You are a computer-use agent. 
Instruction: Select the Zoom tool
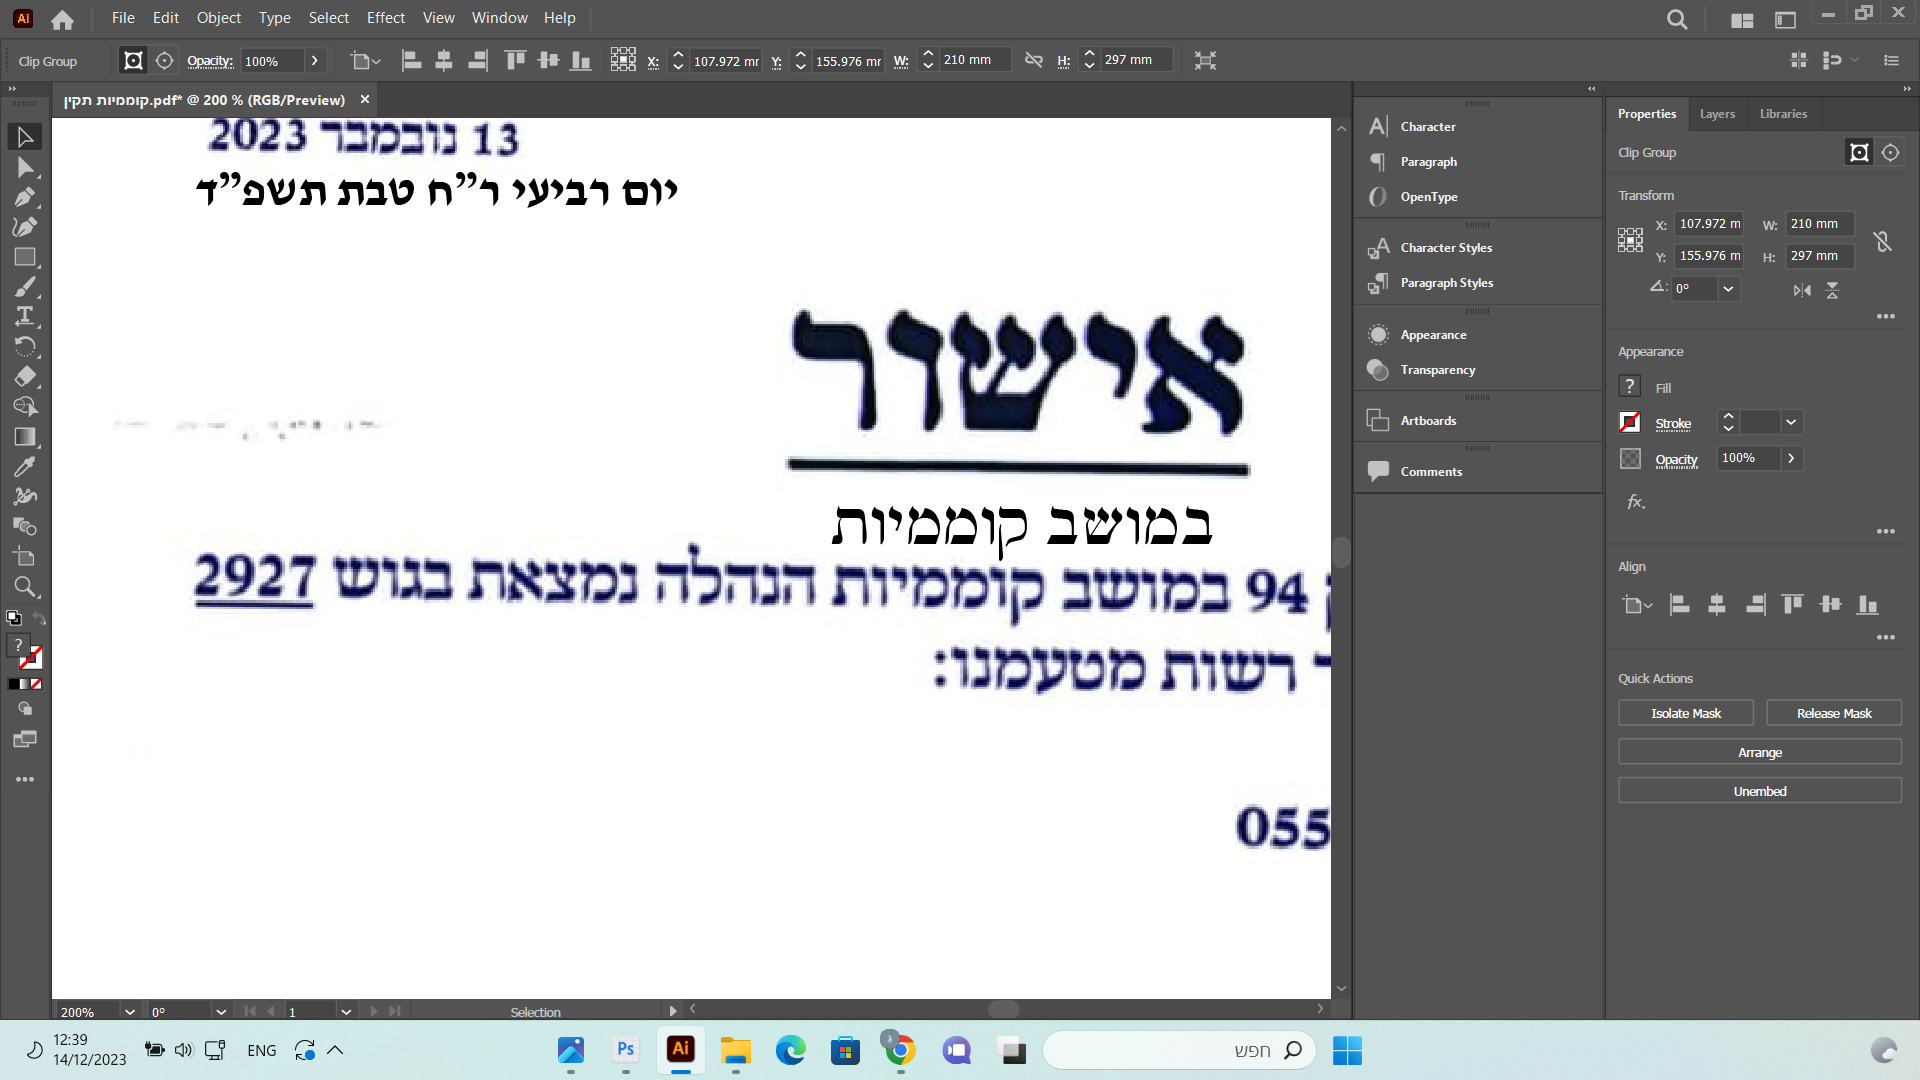(x=25, y=587)
